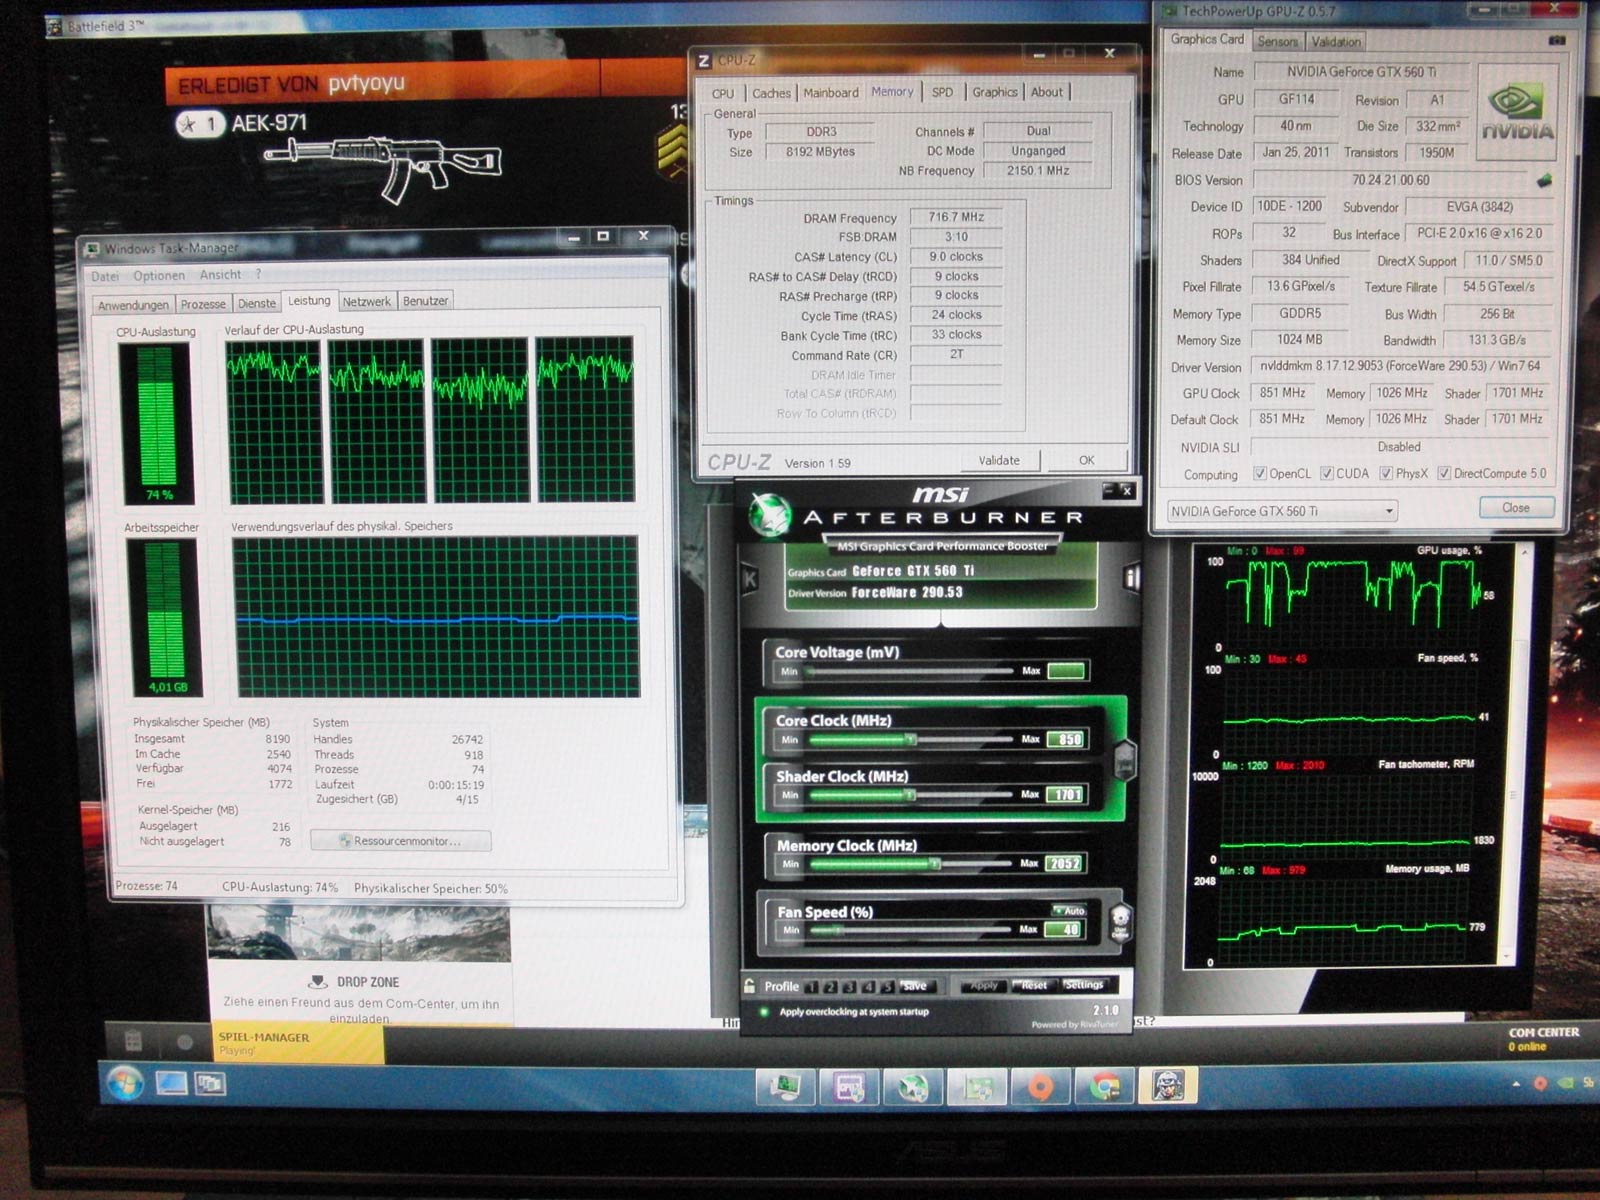
Task: Open the Graphics tab in CPU-Z
Action: click(995, 92)
